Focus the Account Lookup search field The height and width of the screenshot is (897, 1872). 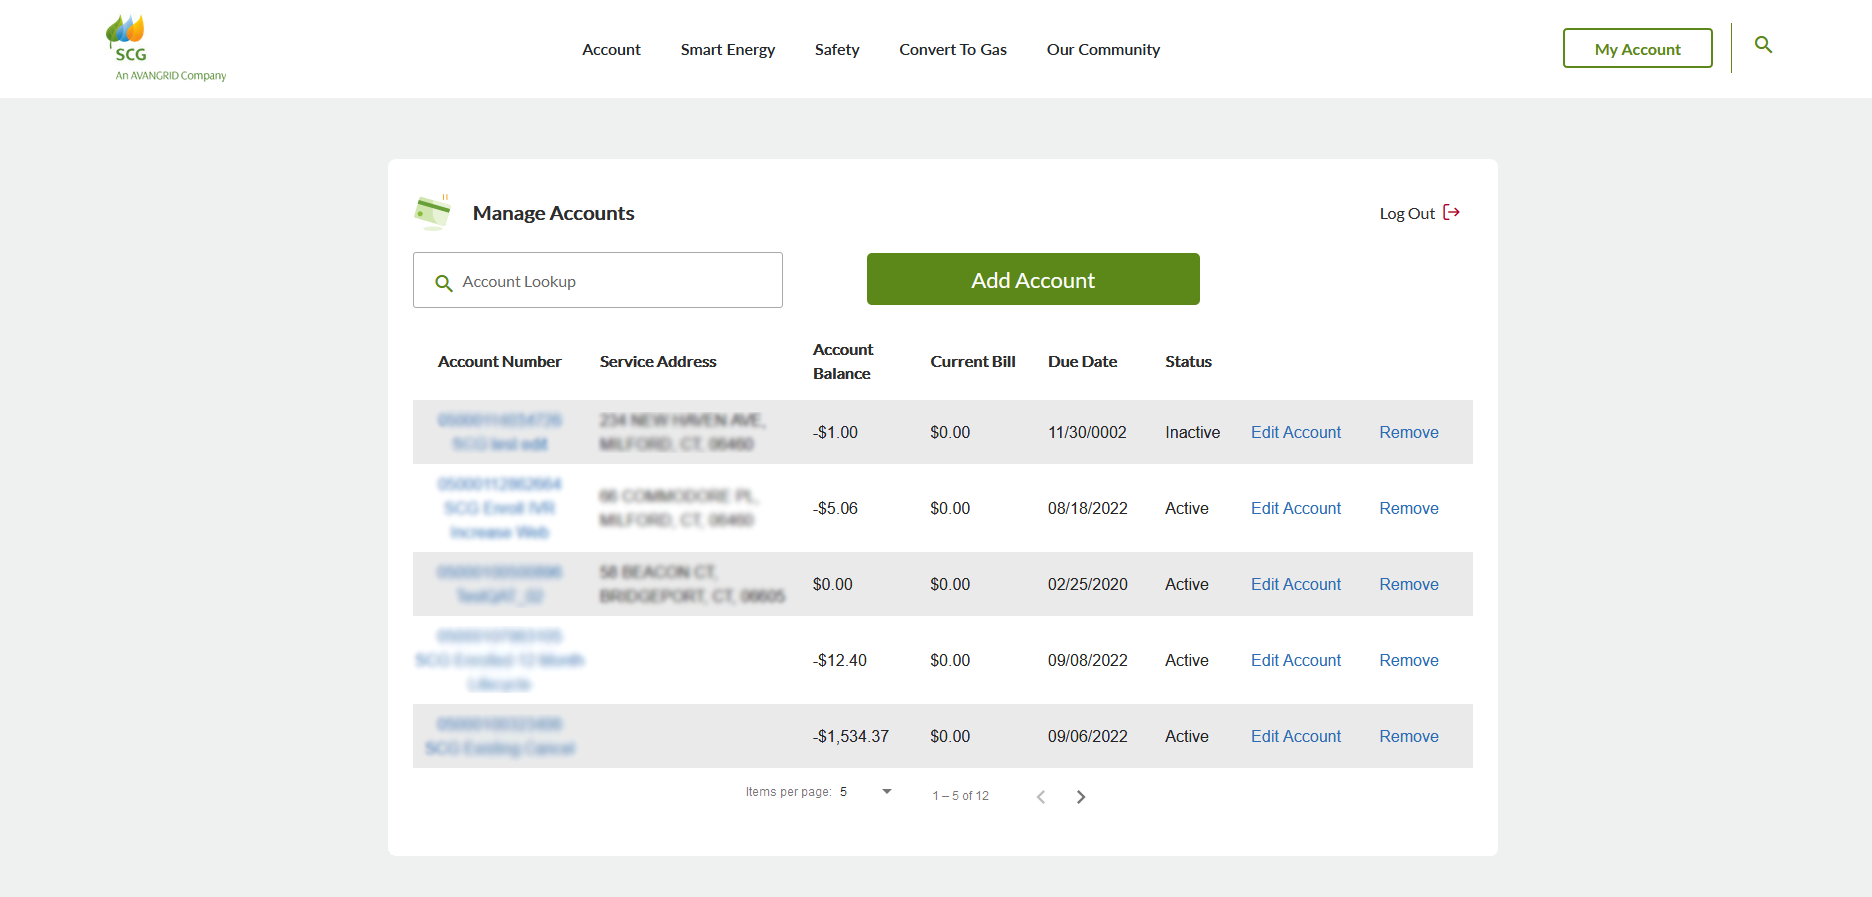610,281
